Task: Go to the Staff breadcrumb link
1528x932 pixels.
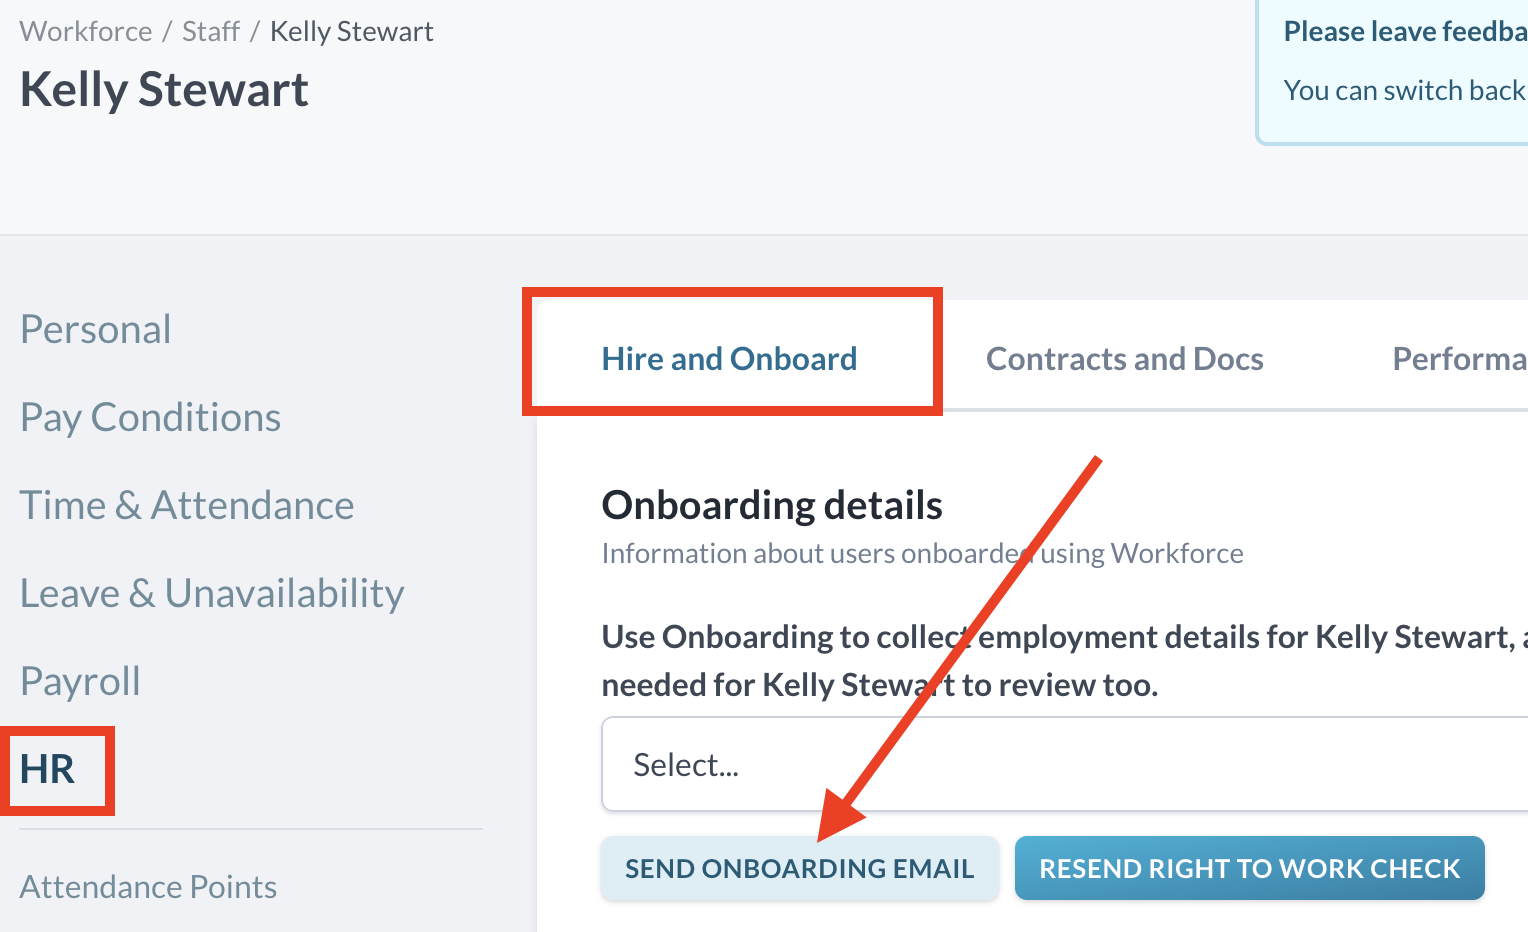Action: 210,31
